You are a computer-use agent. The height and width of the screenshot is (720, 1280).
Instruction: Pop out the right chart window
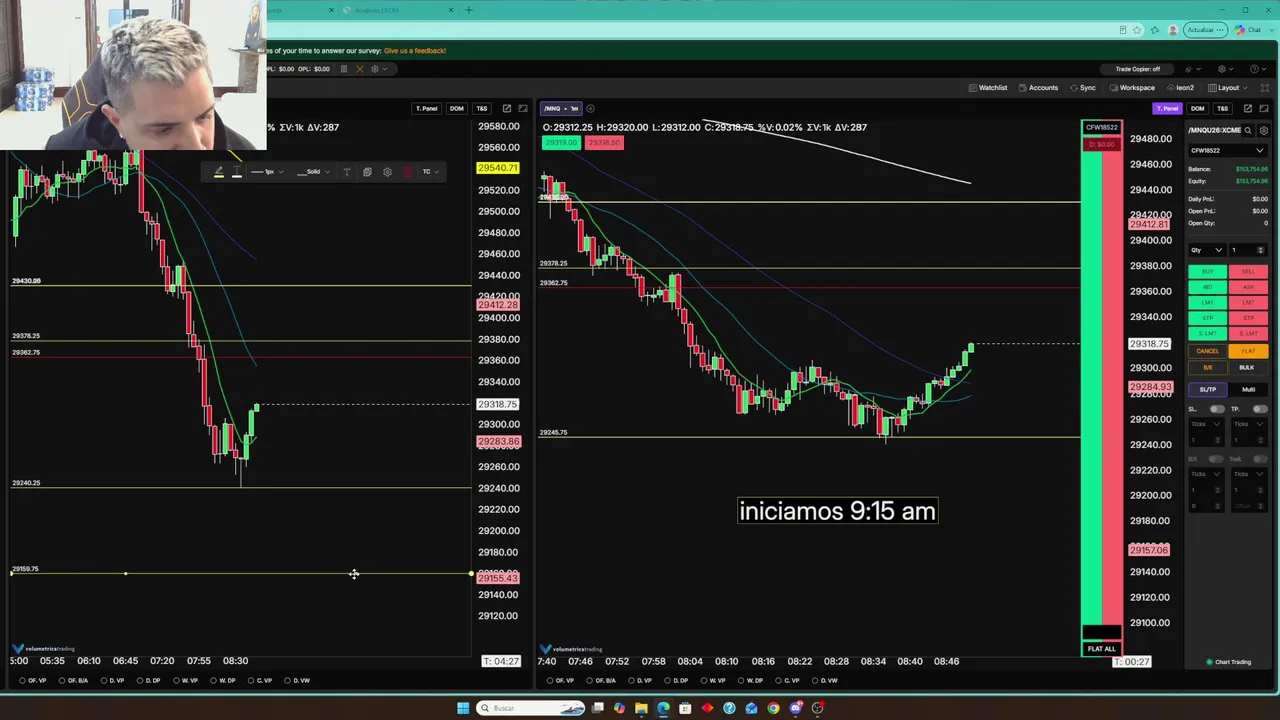1248,108
